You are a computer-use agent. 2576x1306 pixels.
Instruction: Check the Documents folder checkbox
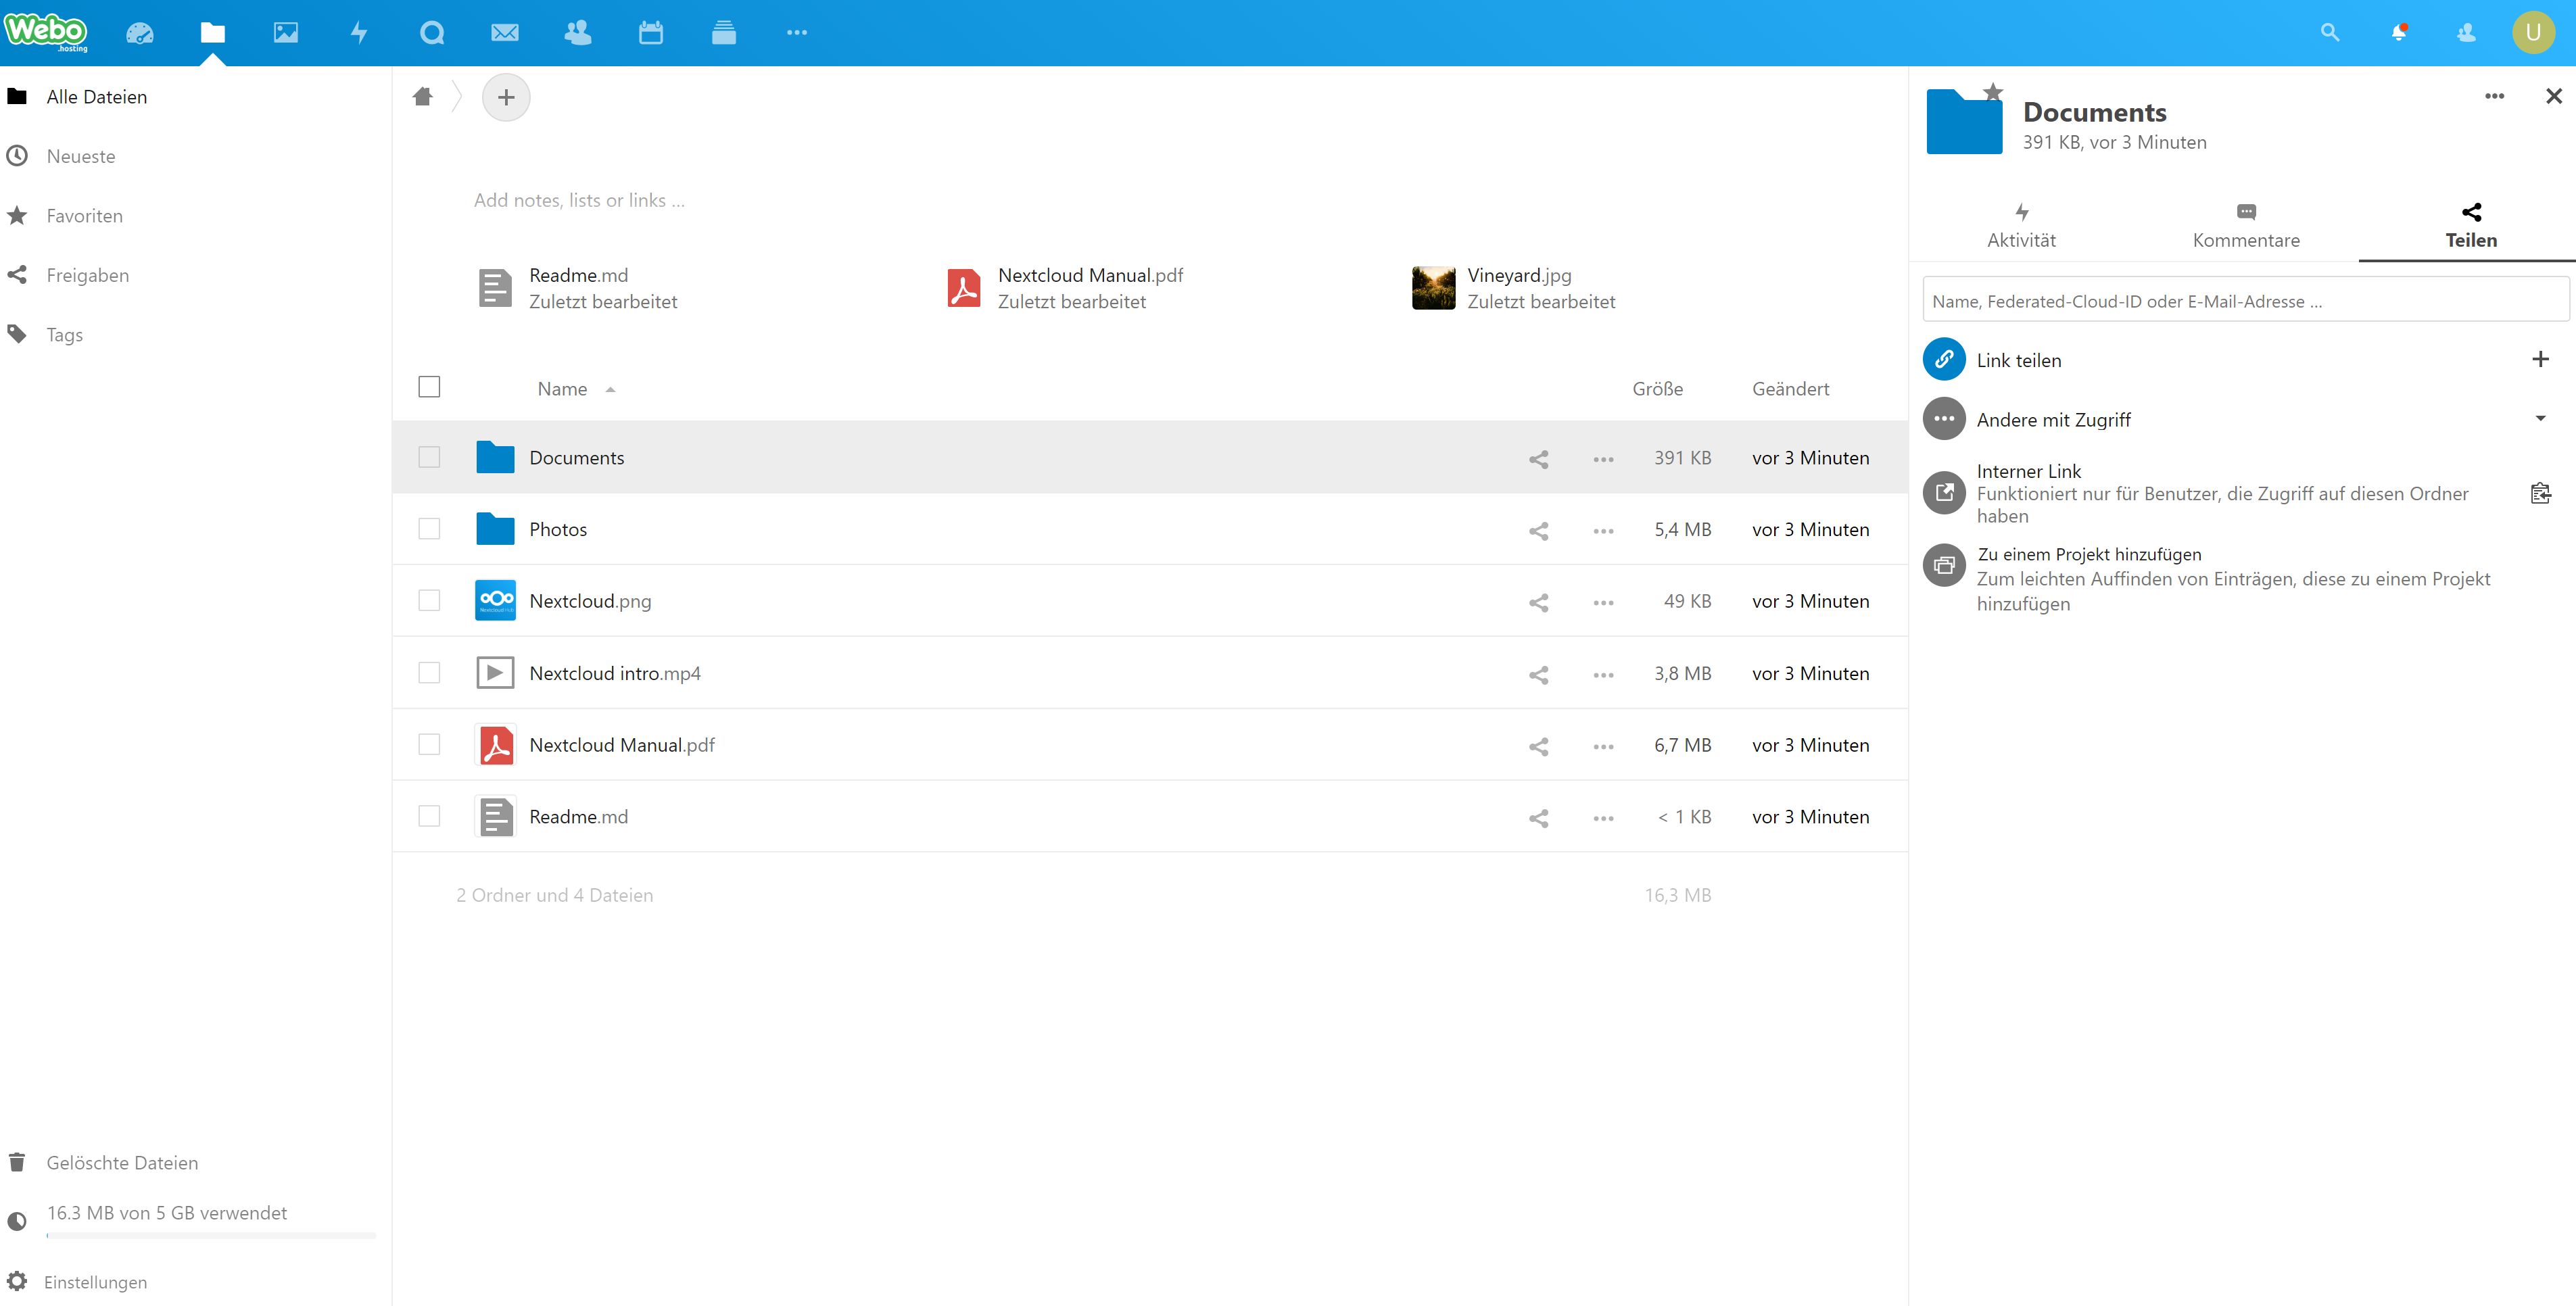(x=429, y=458)
